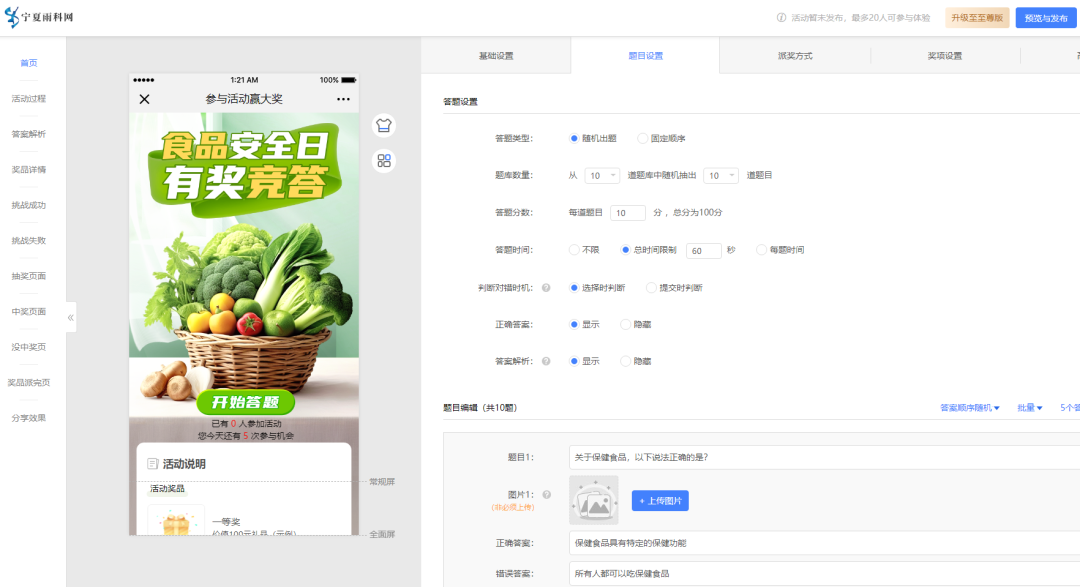Switch to the 奖项设置 tab
This screenshot has height=587, width=1080.
pyautogui.click(x=944, y=56)
